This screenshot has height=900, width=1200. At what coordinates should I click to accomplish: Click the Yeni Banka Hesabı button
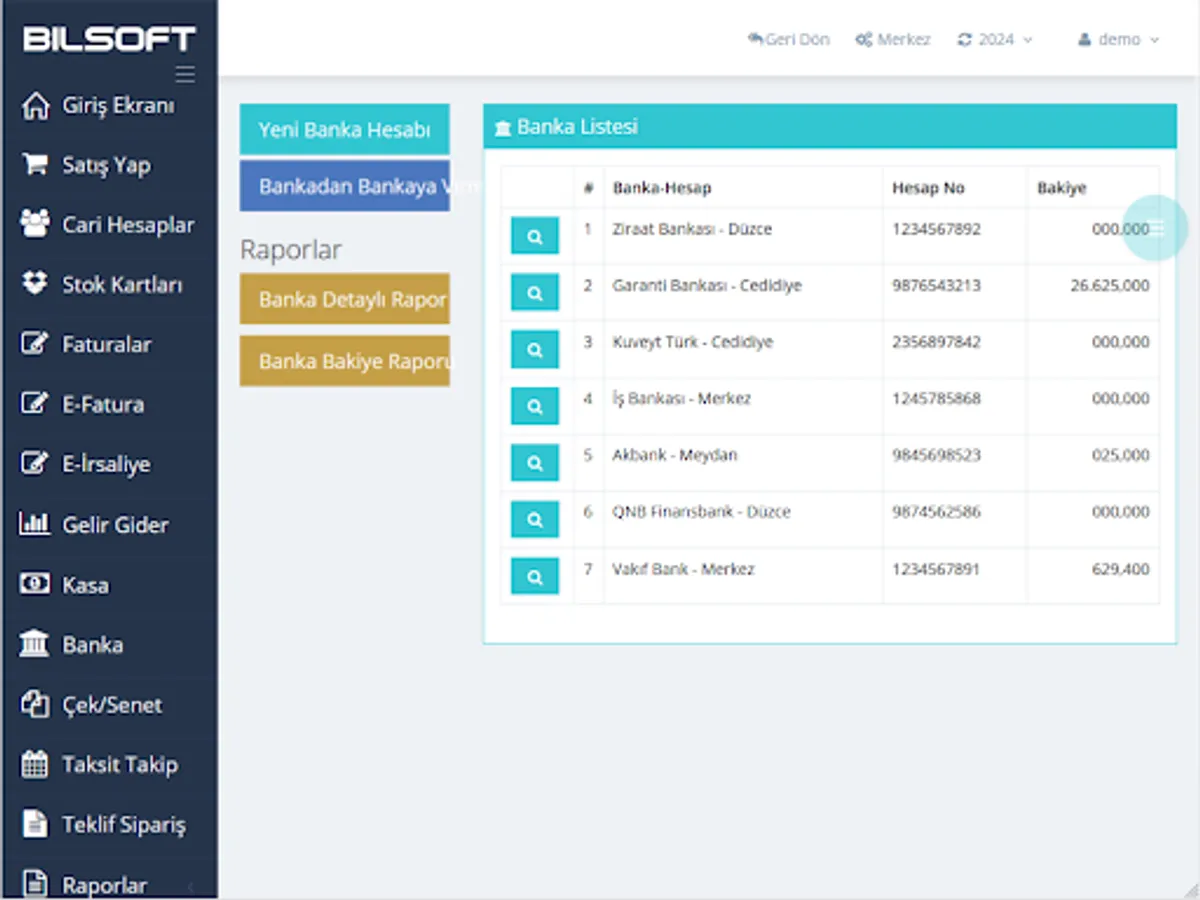[x=344, y=129]
